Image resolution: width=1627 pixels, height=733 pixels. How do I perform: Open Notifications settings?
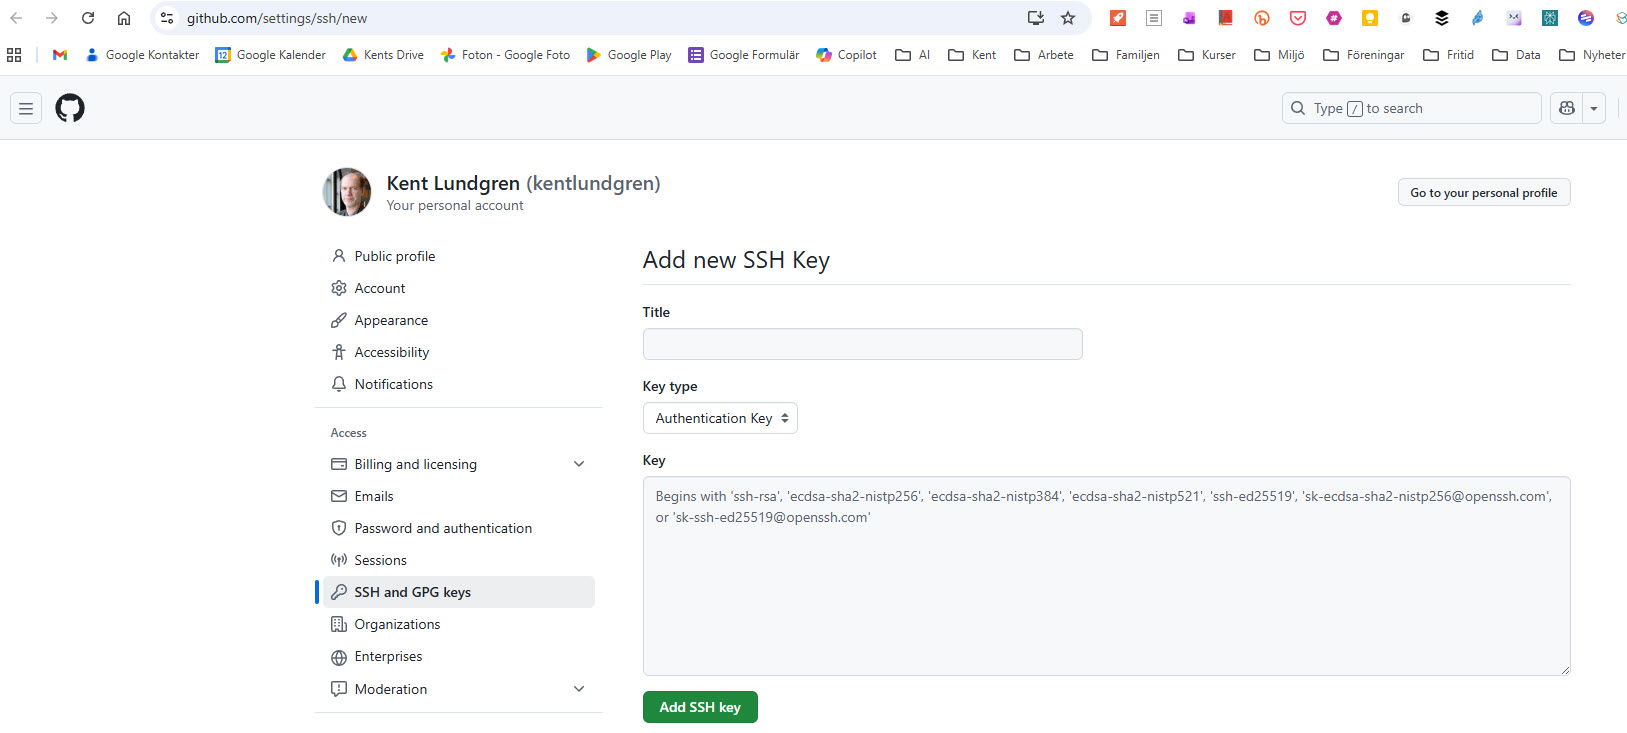(459, 384)
